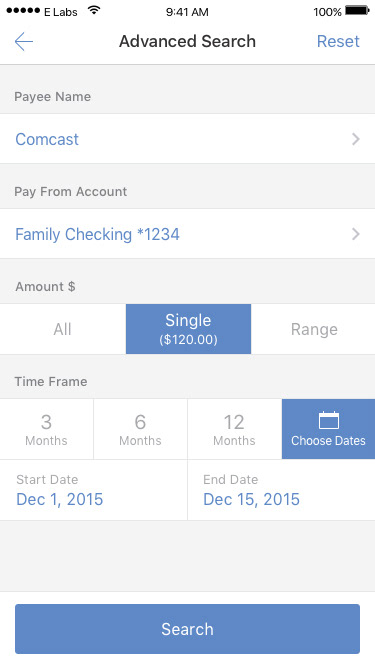Open Family Checking *1234 account selector
This screenshot has height=667, width=375.
tap(188, 234)
